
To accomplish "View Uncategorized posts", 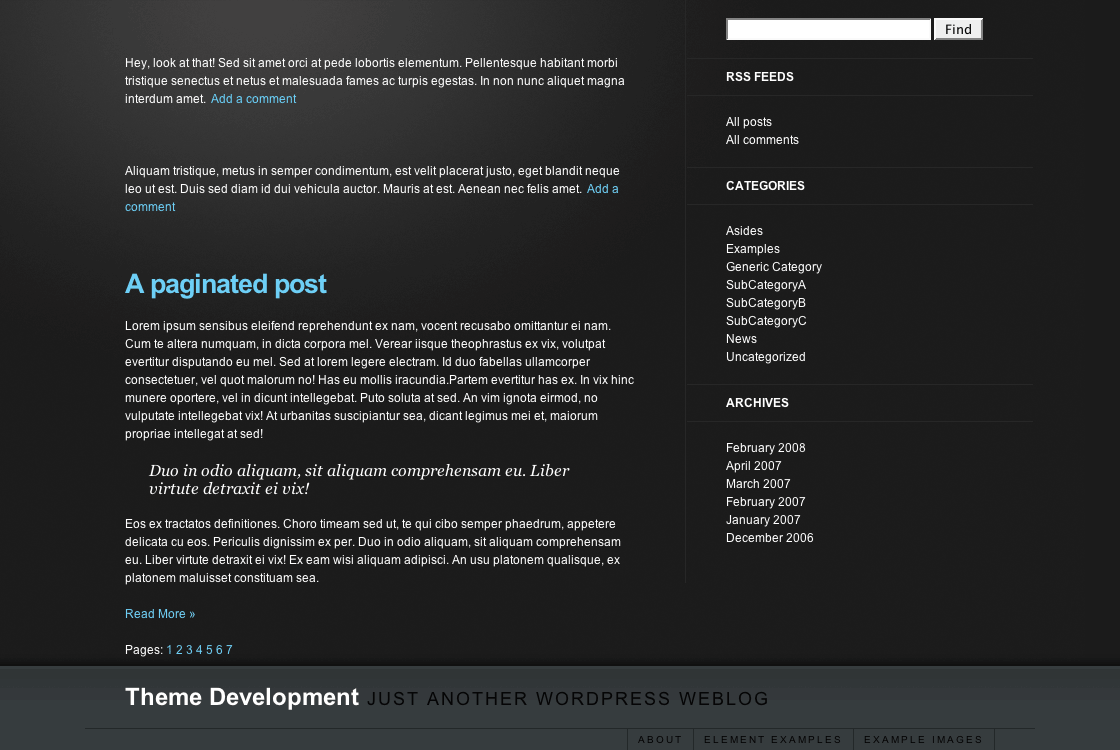I will click(765, 356).
